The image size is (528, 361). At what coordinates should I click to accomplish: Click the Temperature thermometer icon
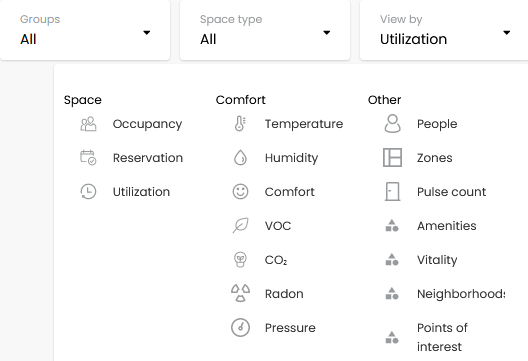point(240,124)
